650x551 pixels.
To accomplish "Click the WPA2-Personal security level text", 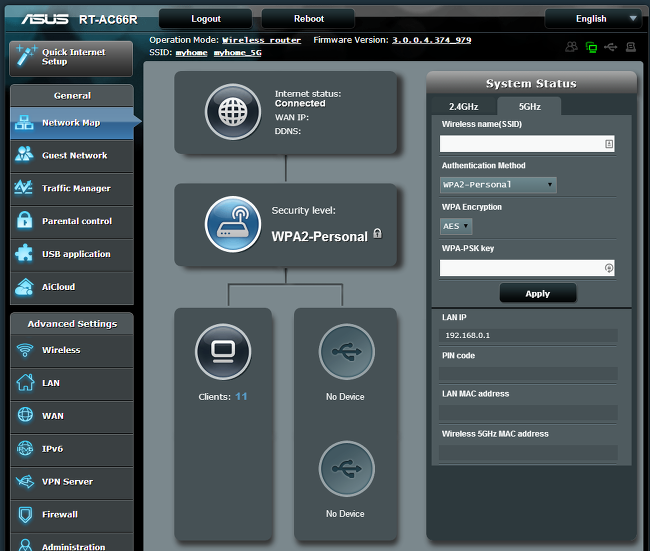I will pyautogui.click(x=319, y=236).
